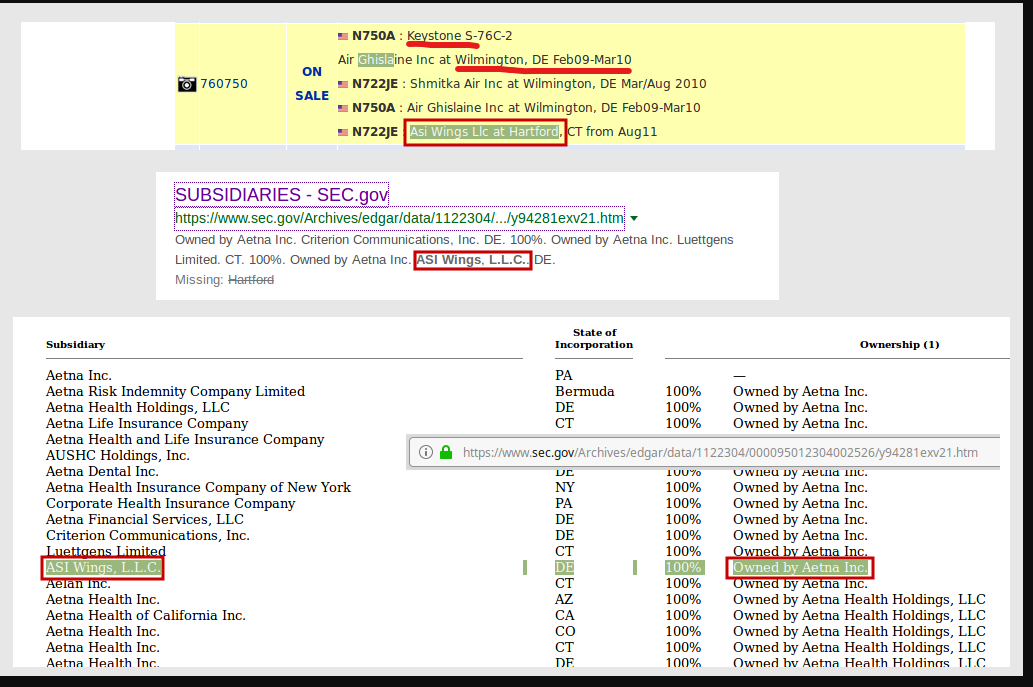Click the highlighted Owned by Aetna Inc. cell
This screenshot has height=687, width=1033.
[x=800, y=568]
